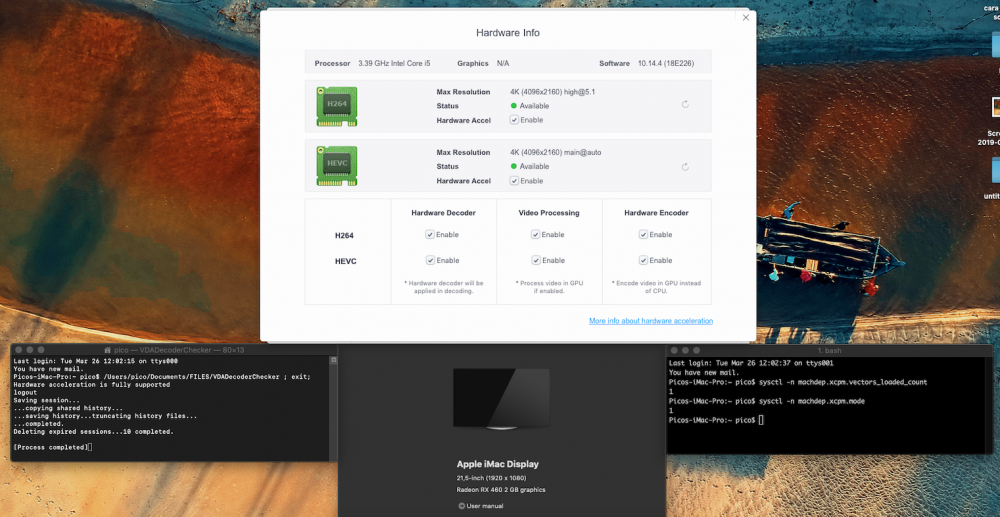
Task: Toggle HEVC Hardware Encoder Enable
Action: click(643, 260)
